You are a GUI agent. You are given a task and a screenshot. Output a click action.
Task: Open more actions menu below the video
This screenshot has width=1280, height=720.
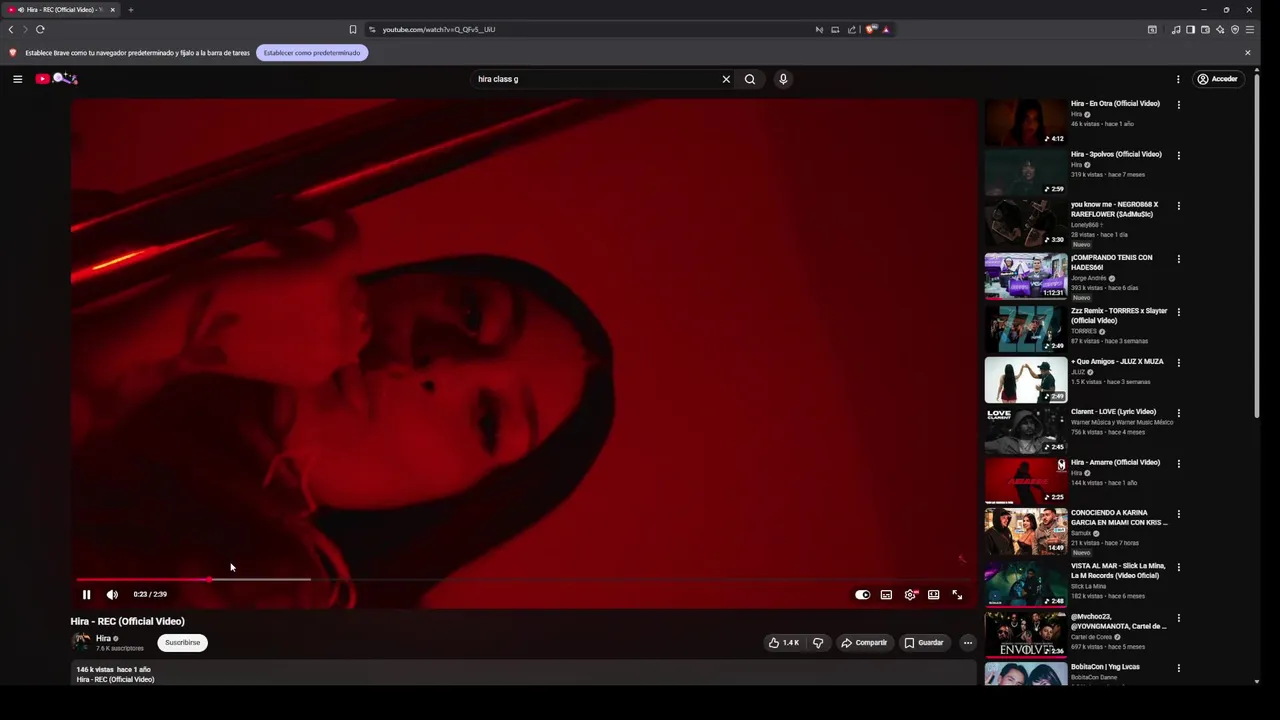coord(967,643)
